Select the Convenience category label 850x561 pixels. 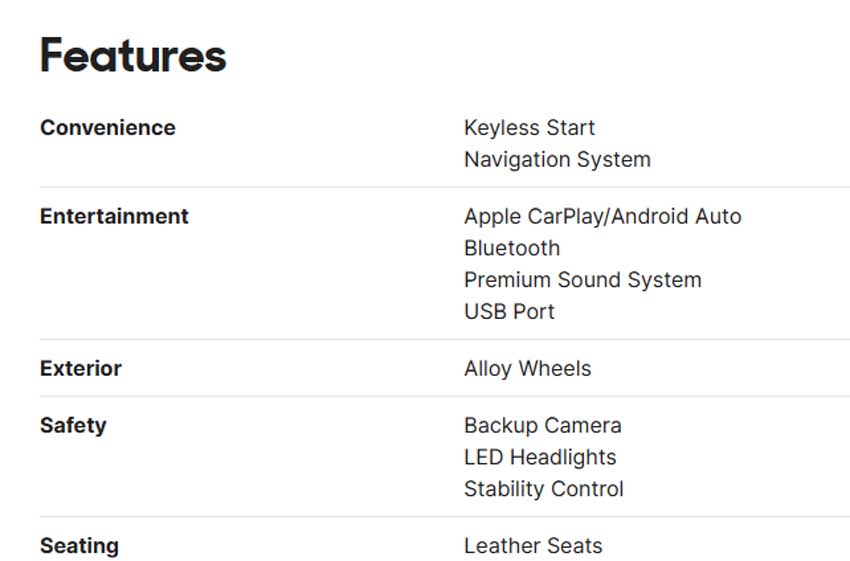tap(107, 128)
